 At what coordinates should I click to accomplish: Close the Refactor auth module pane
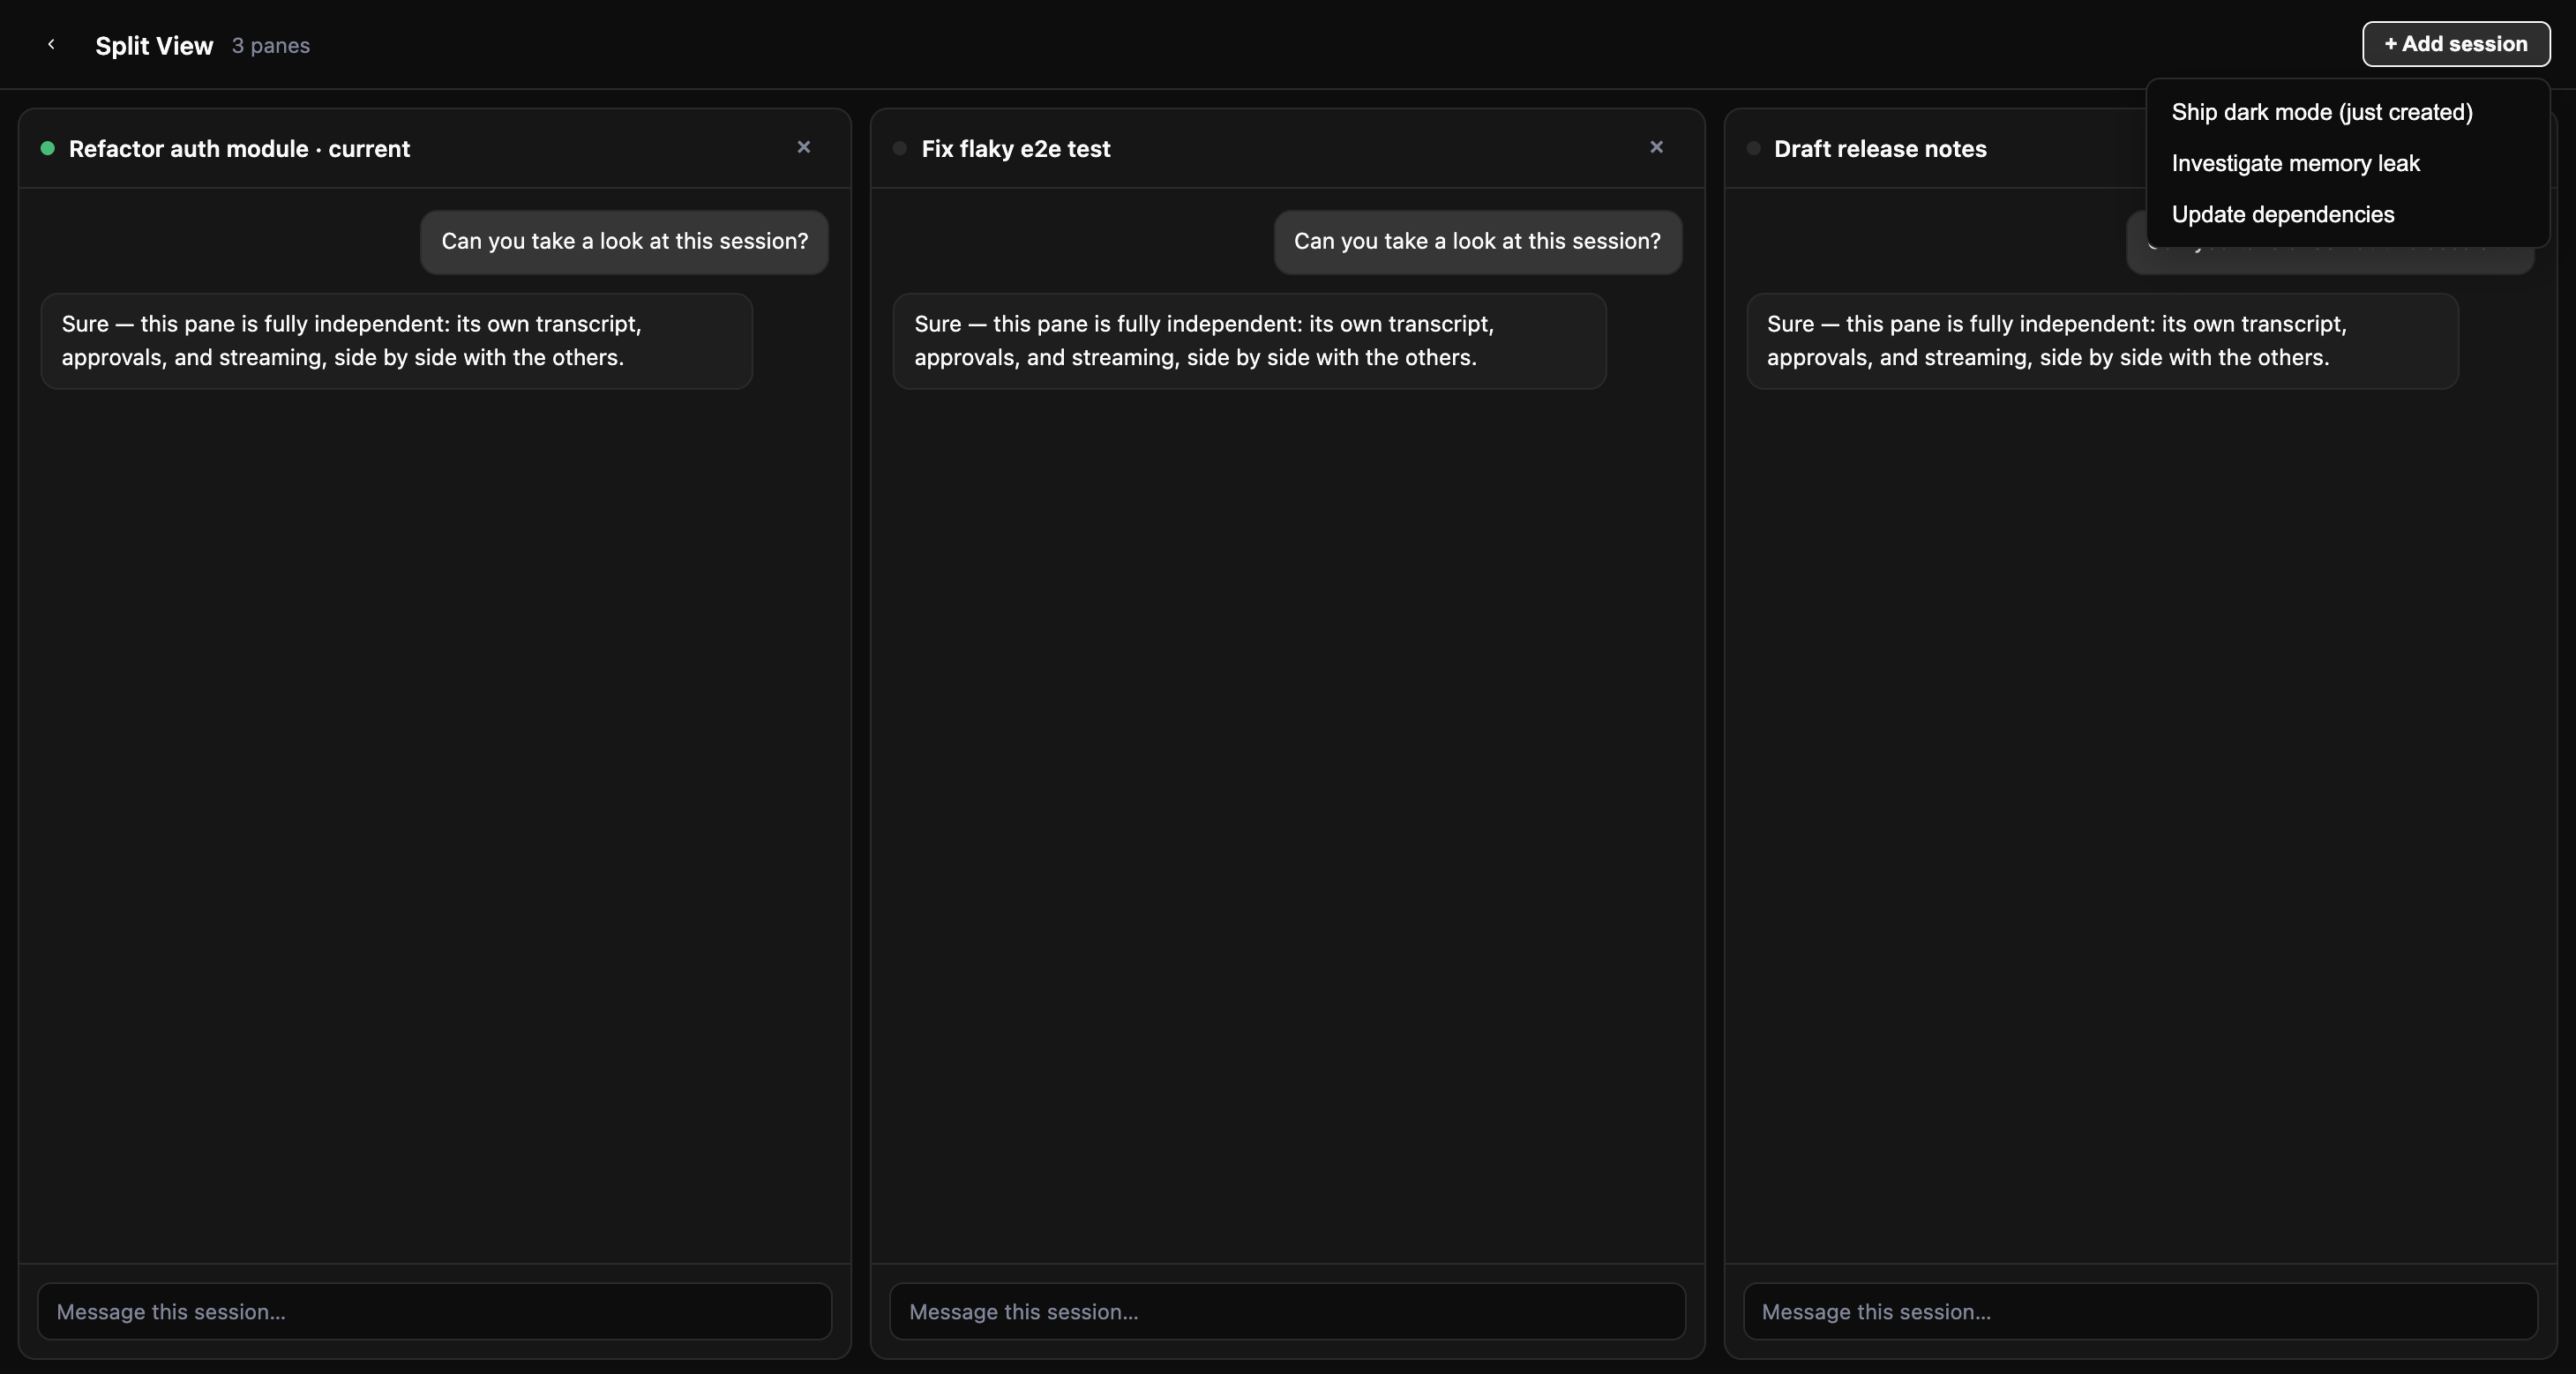[x=803, y=147]
